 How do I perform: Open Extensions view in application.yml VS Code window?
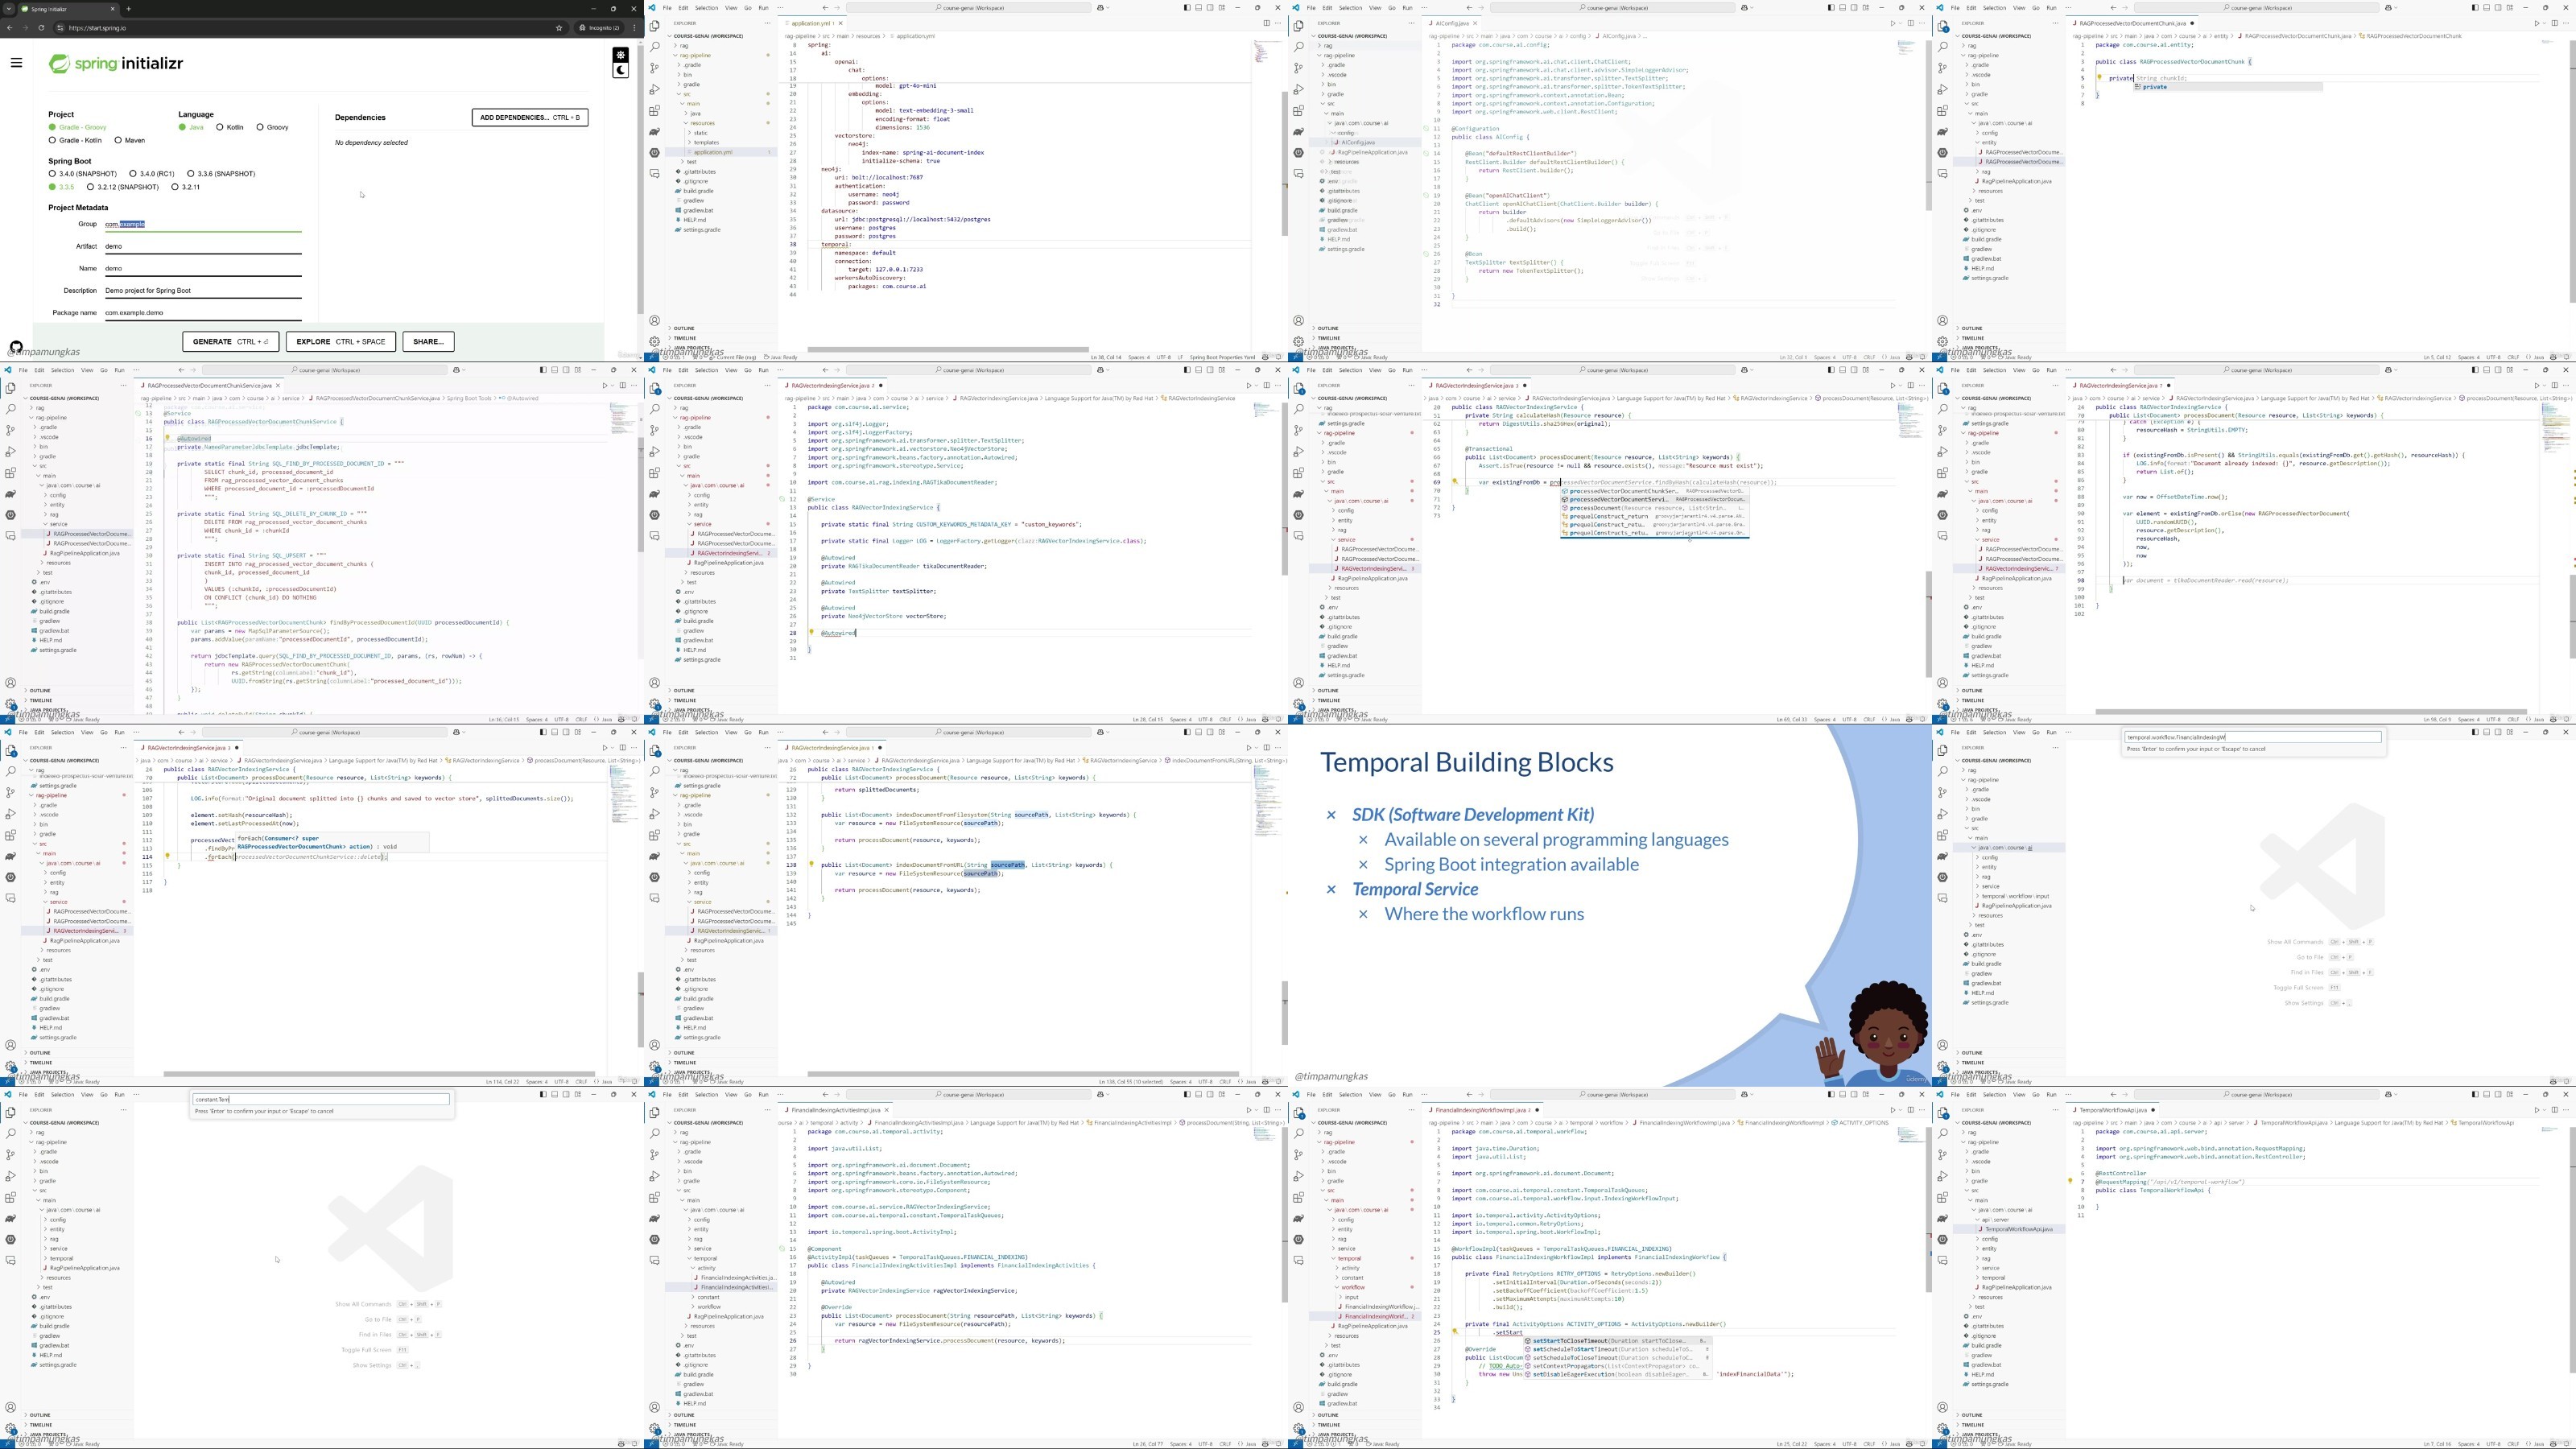(655, 110)
